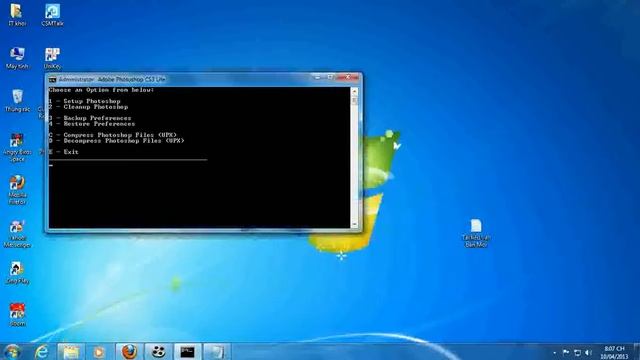Open the clock showing 8:07 CH
The height and width of the screenshot is (360, 640).
[x=614, y=352]
